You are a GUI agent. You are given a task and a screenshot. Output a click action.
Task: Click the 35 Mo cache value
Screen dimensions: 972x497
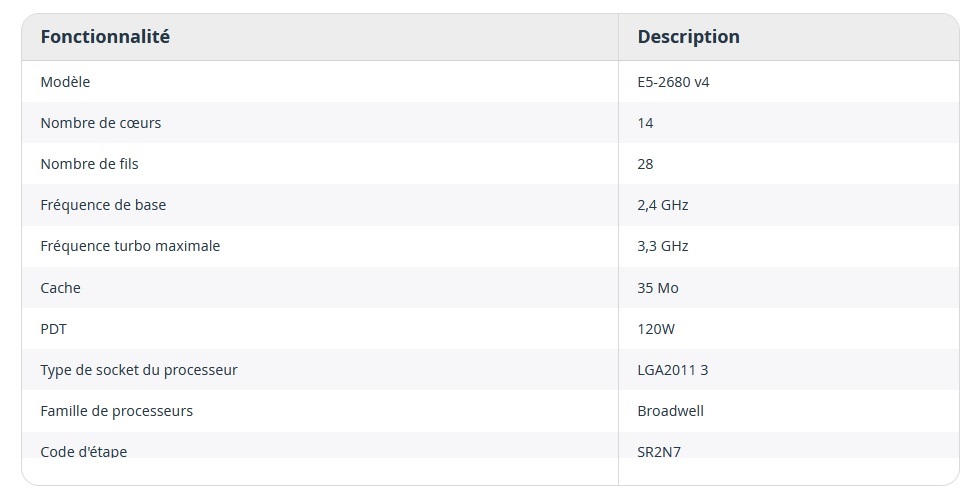click(x=657, y=288)
